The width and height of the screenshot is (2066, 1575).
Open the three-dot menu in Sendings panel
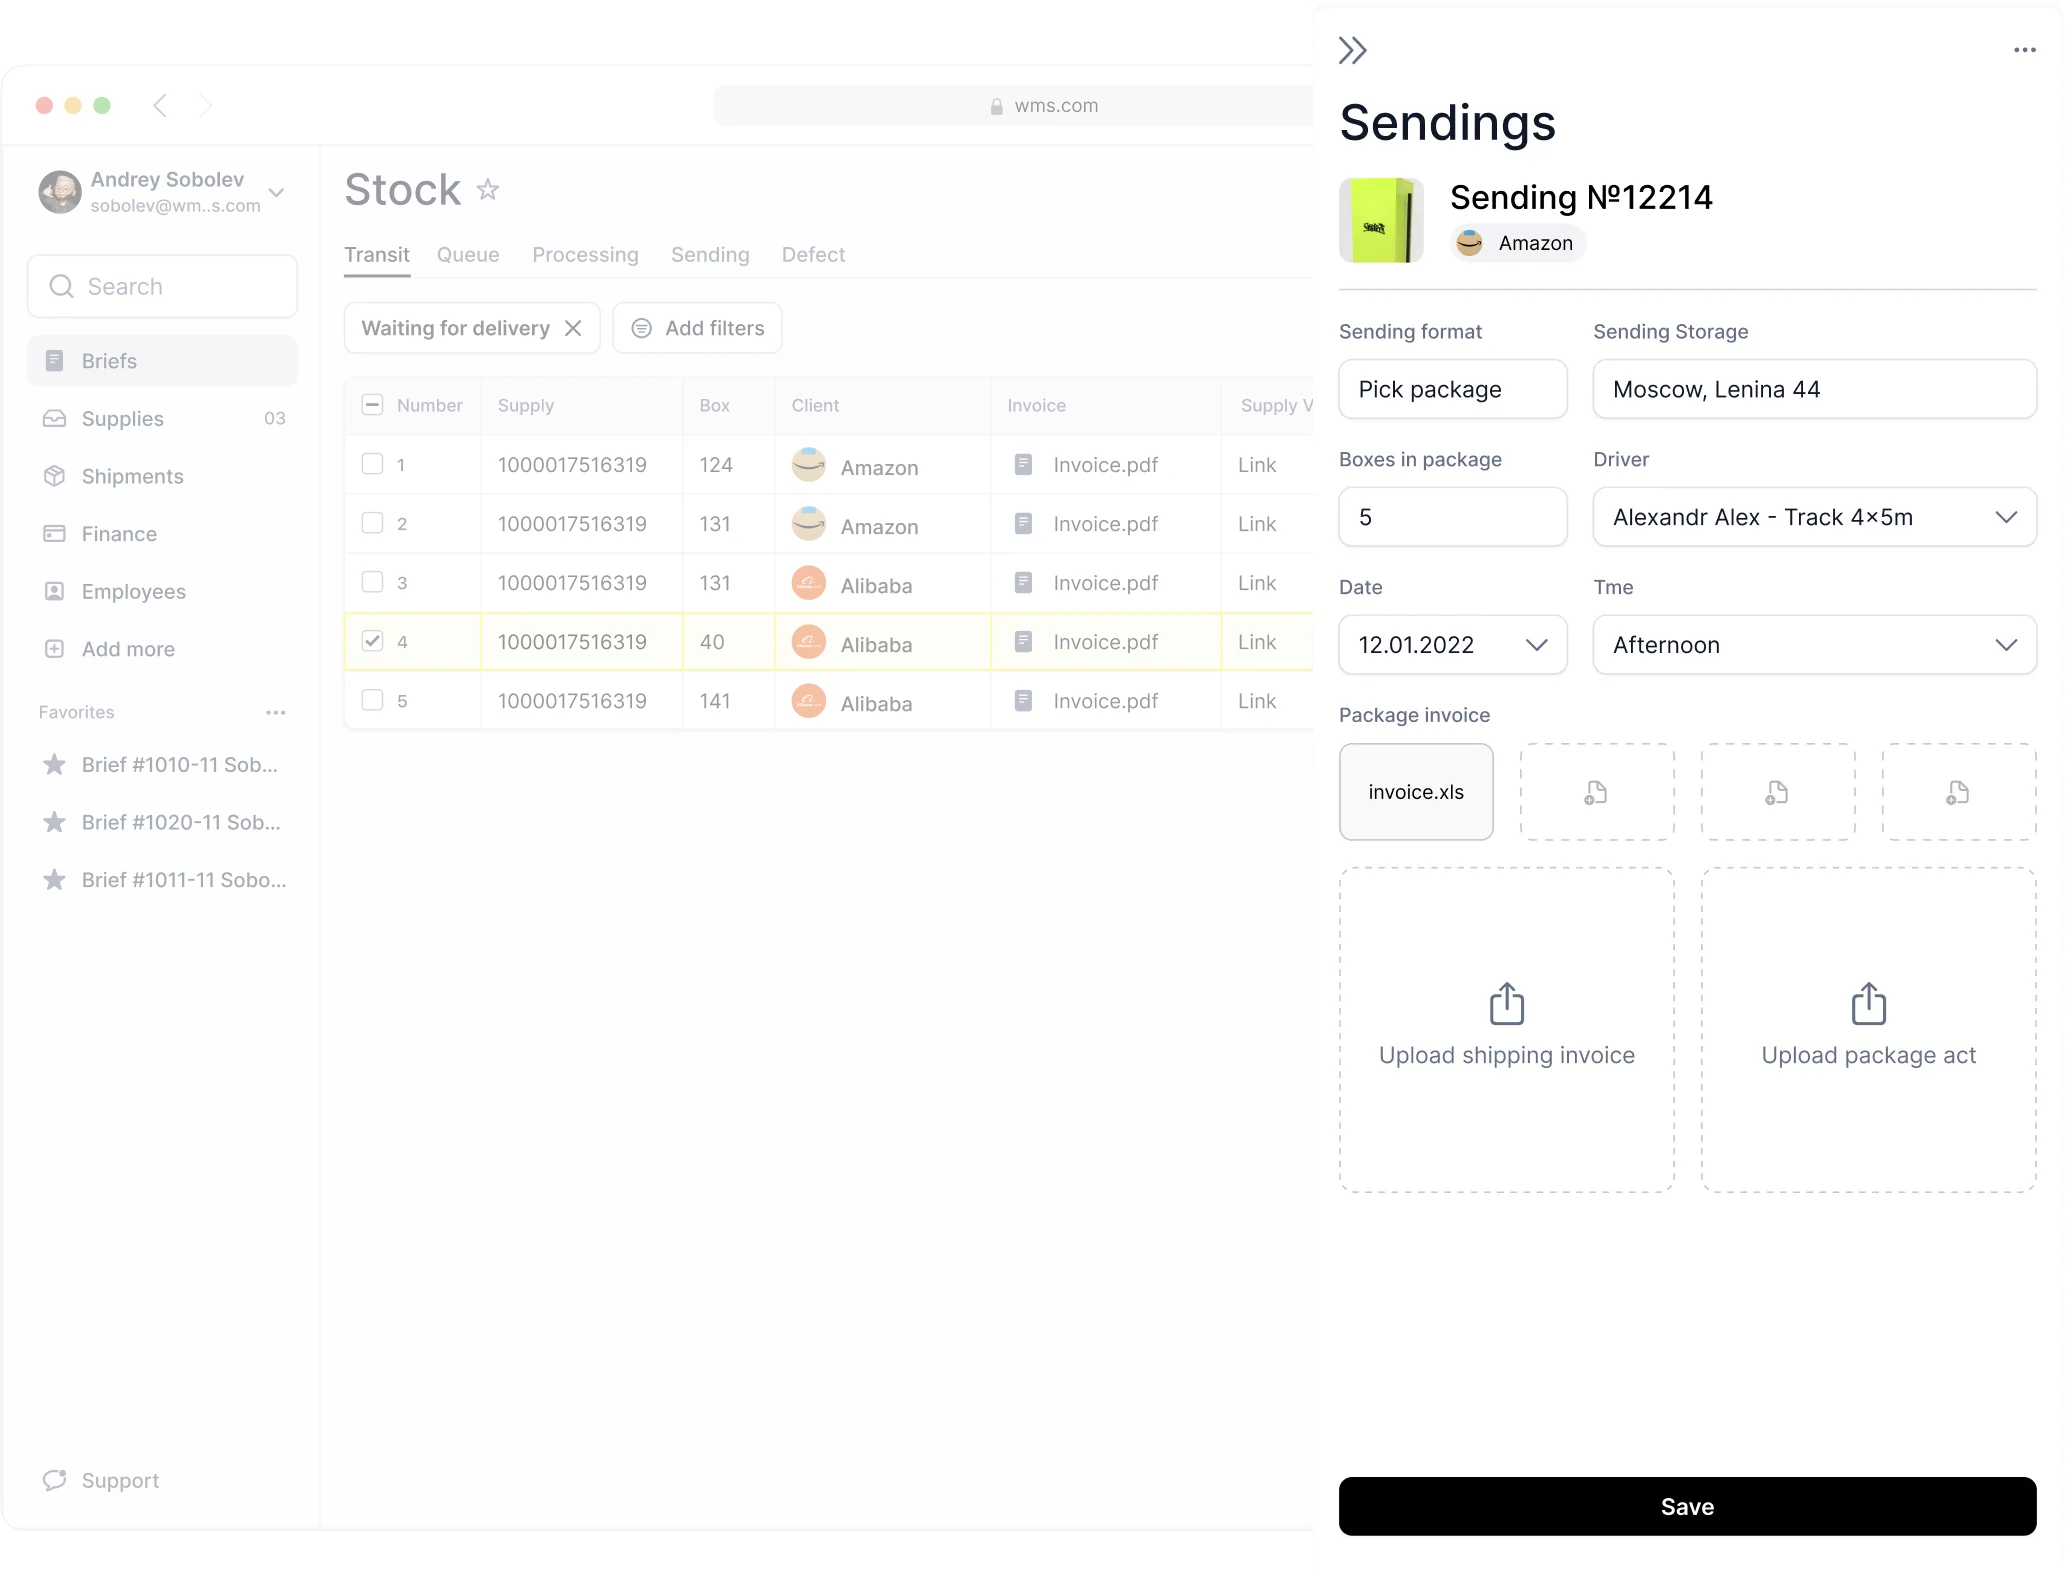coord(2024,50)
